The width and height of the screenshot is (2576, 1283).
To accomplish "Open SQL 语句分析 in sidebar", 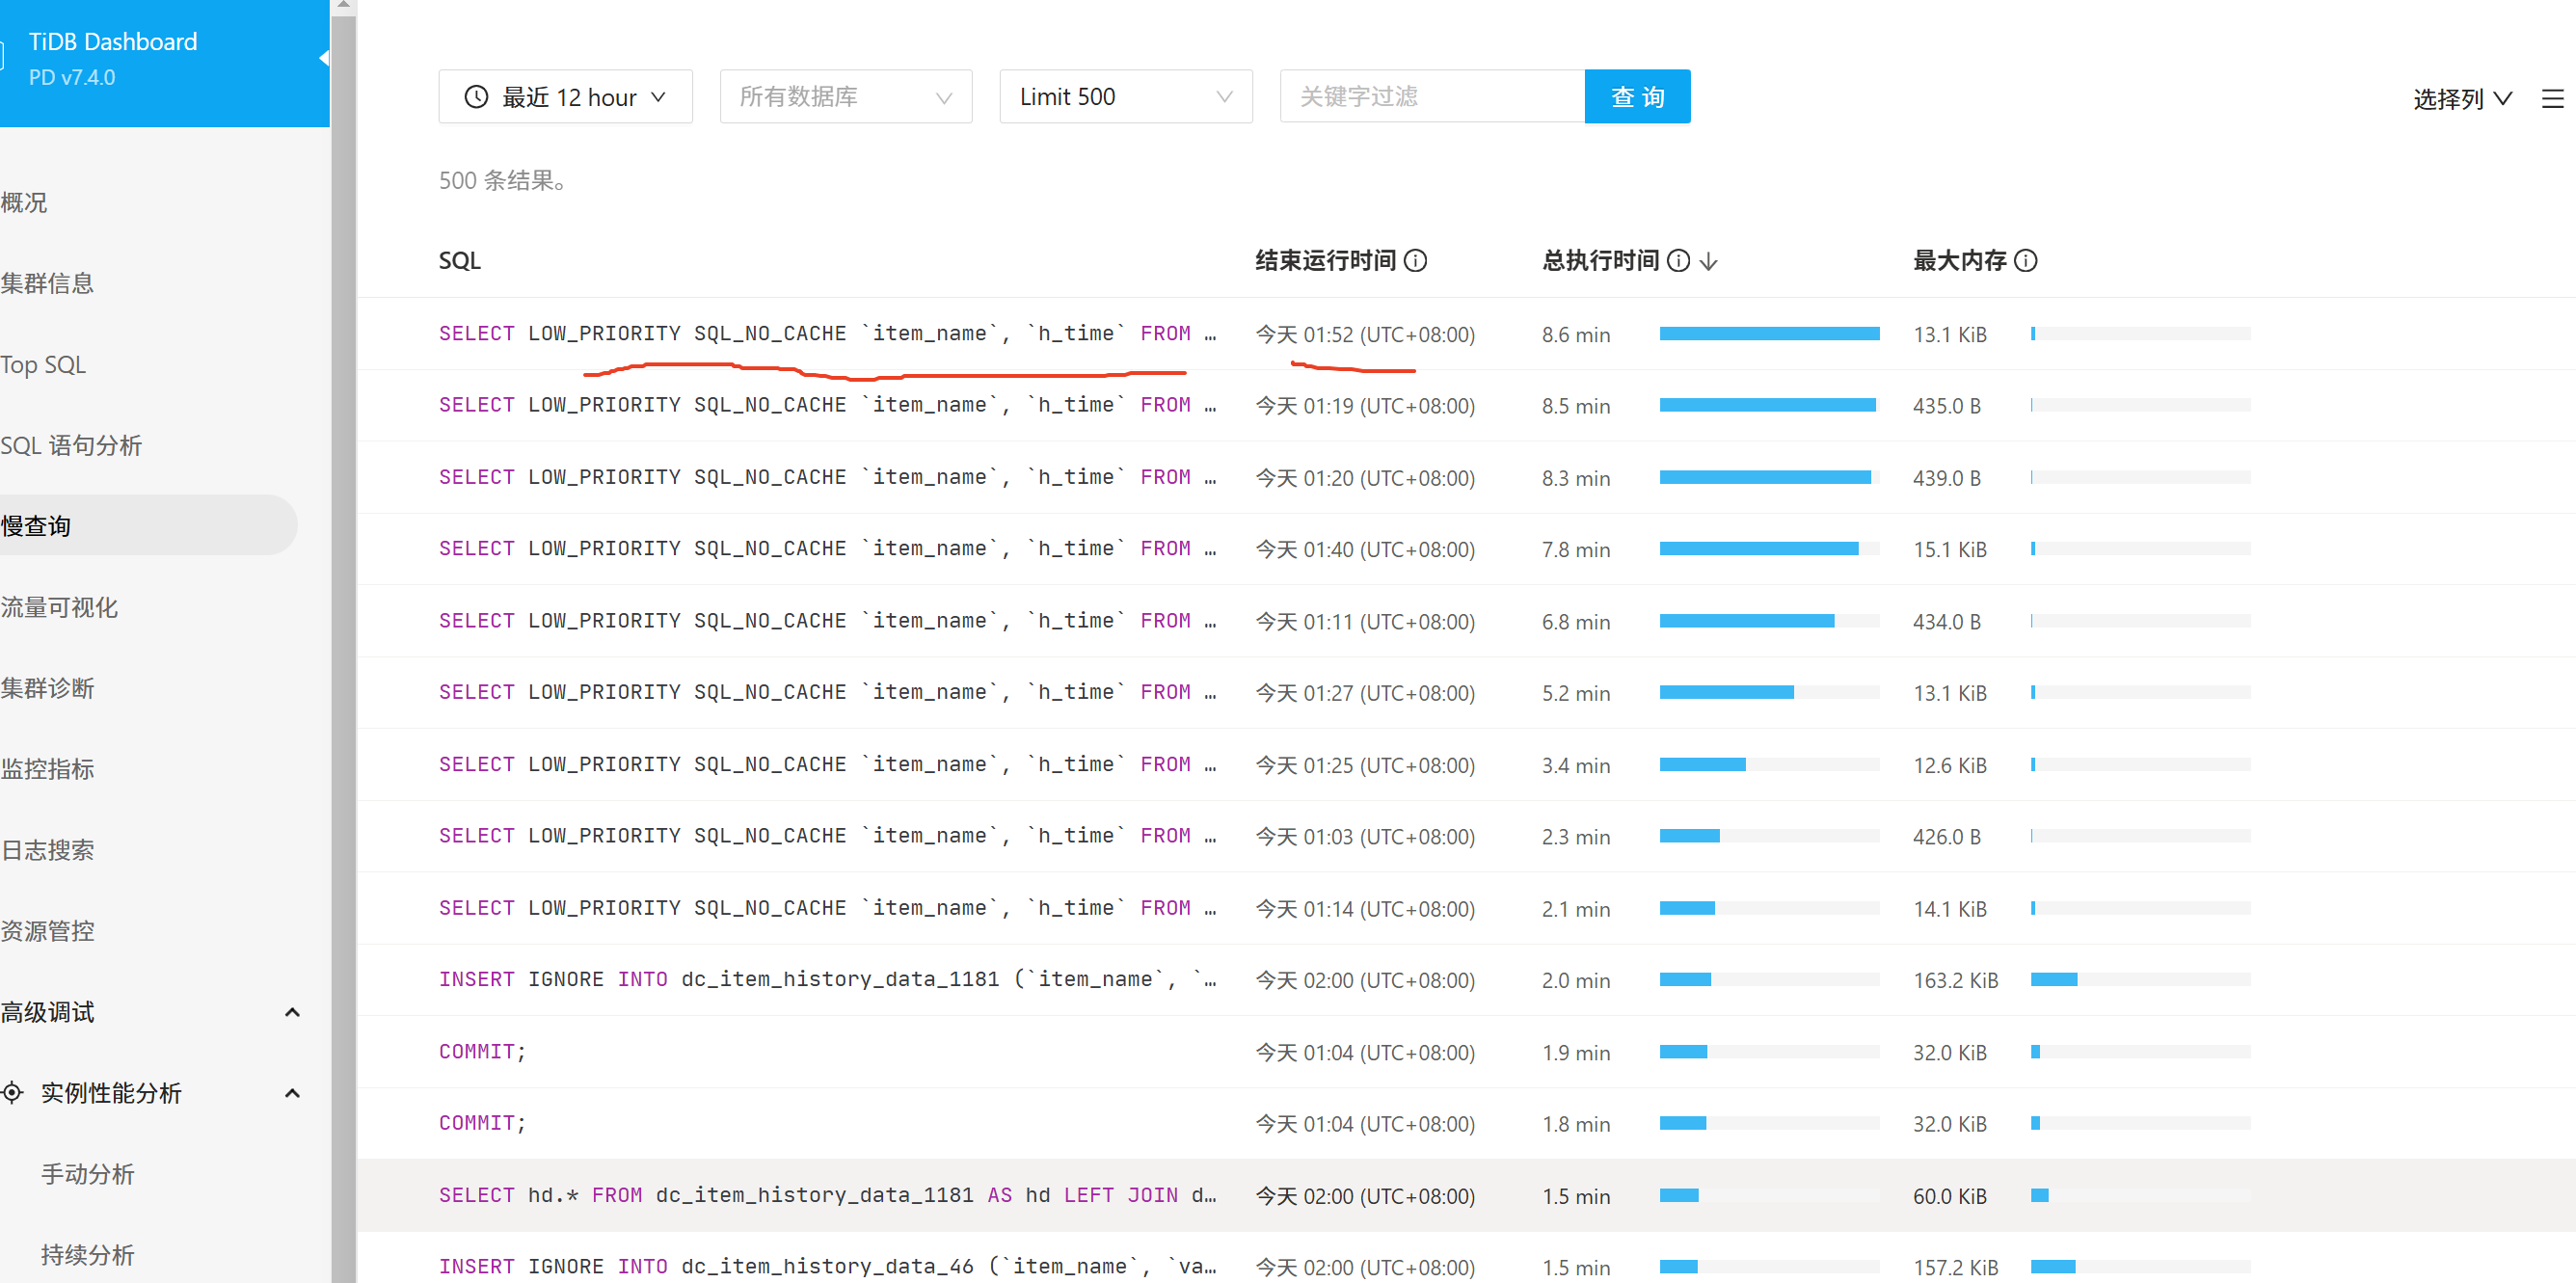I will 71,445.
